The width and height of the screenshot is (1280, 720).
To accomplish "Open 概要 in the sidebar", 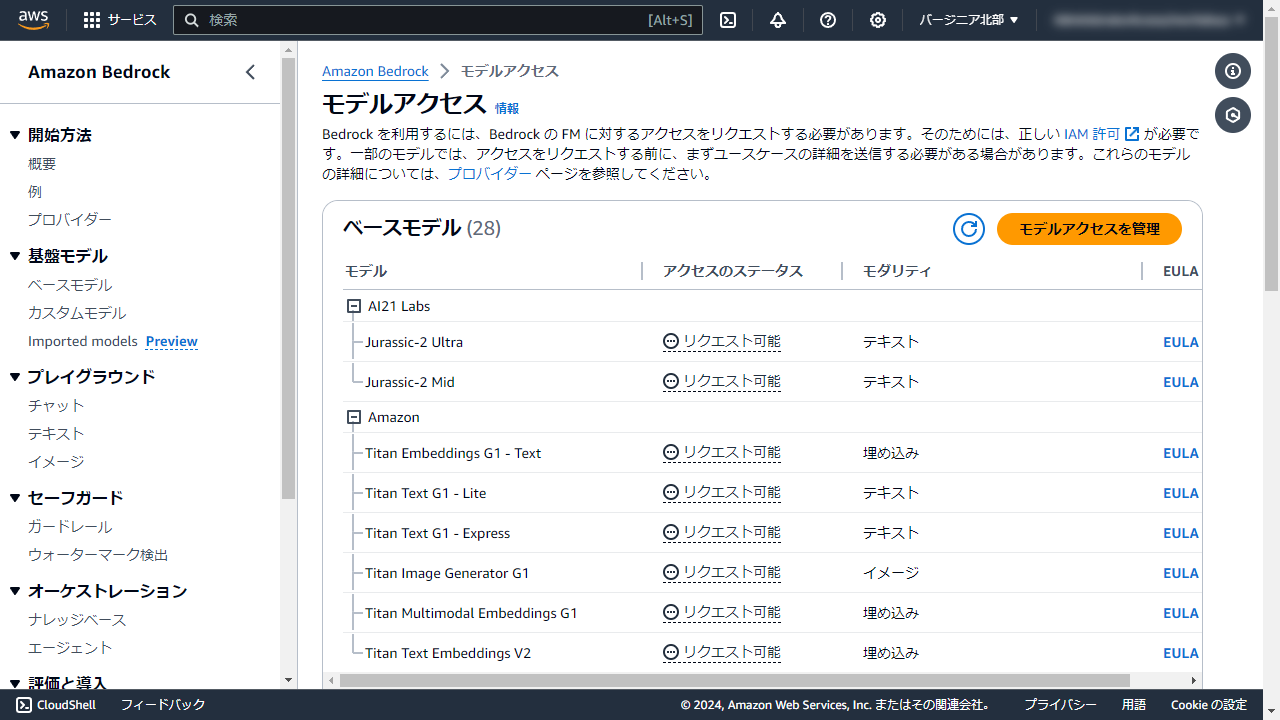I will point(42,164).
